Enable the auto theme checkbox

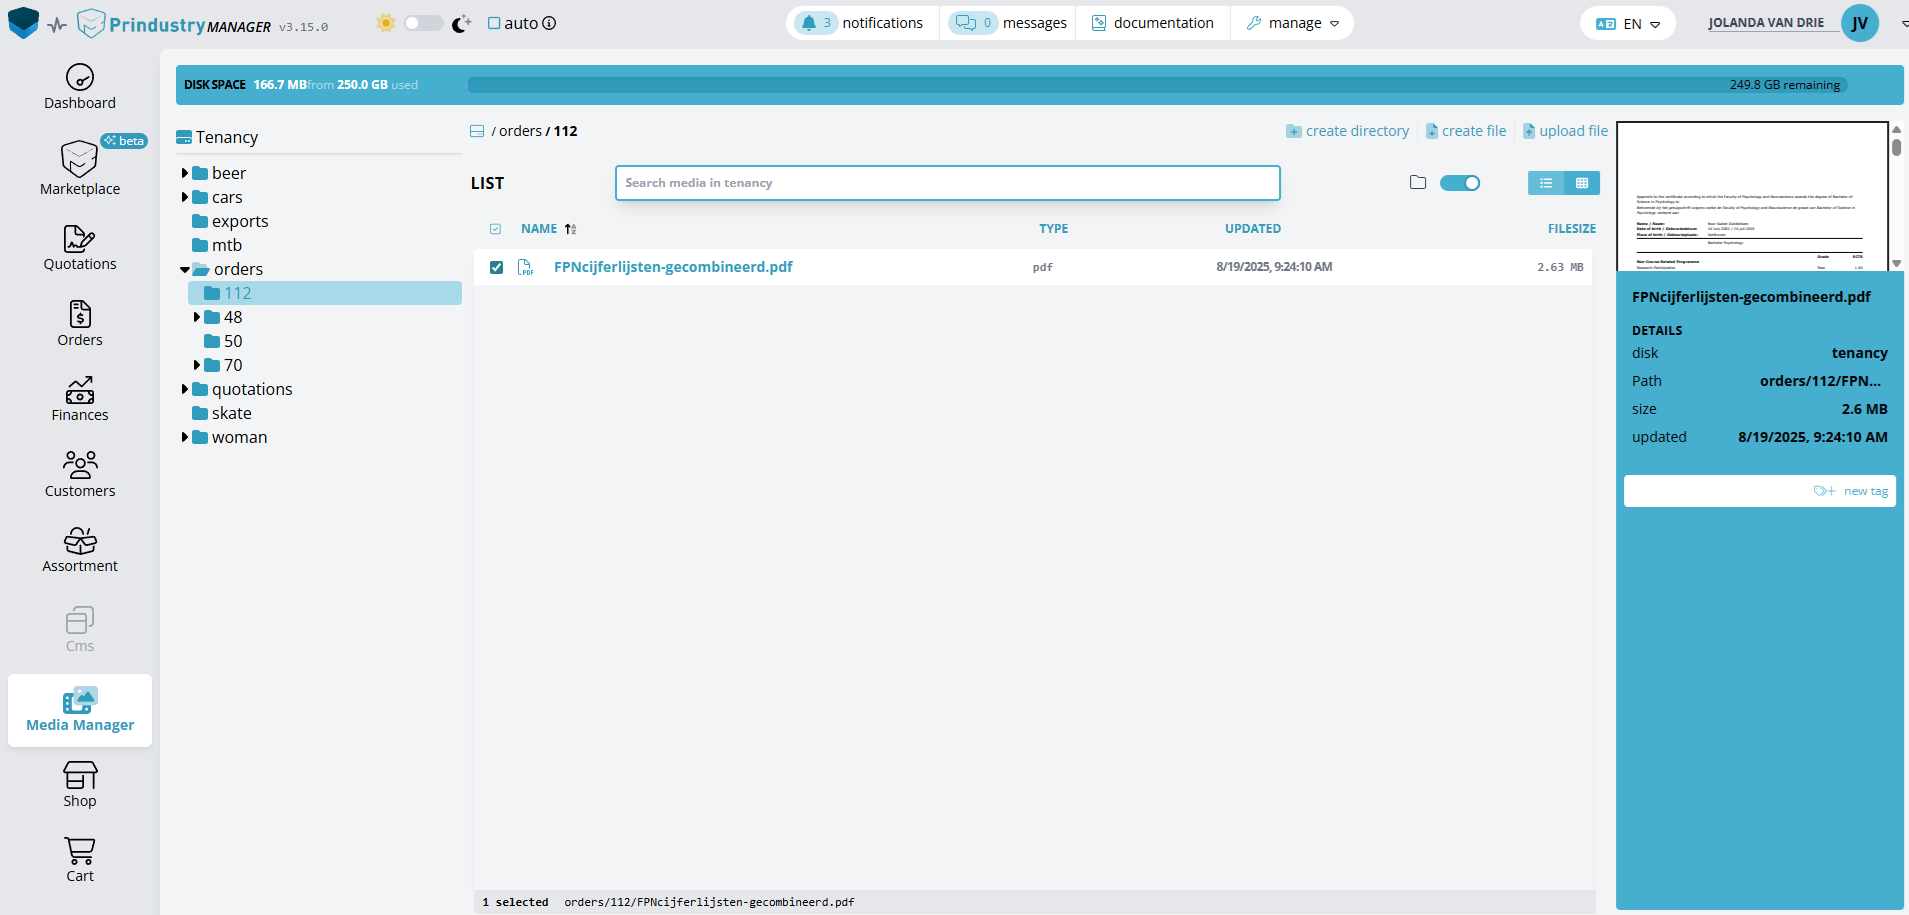coord(494,23)
